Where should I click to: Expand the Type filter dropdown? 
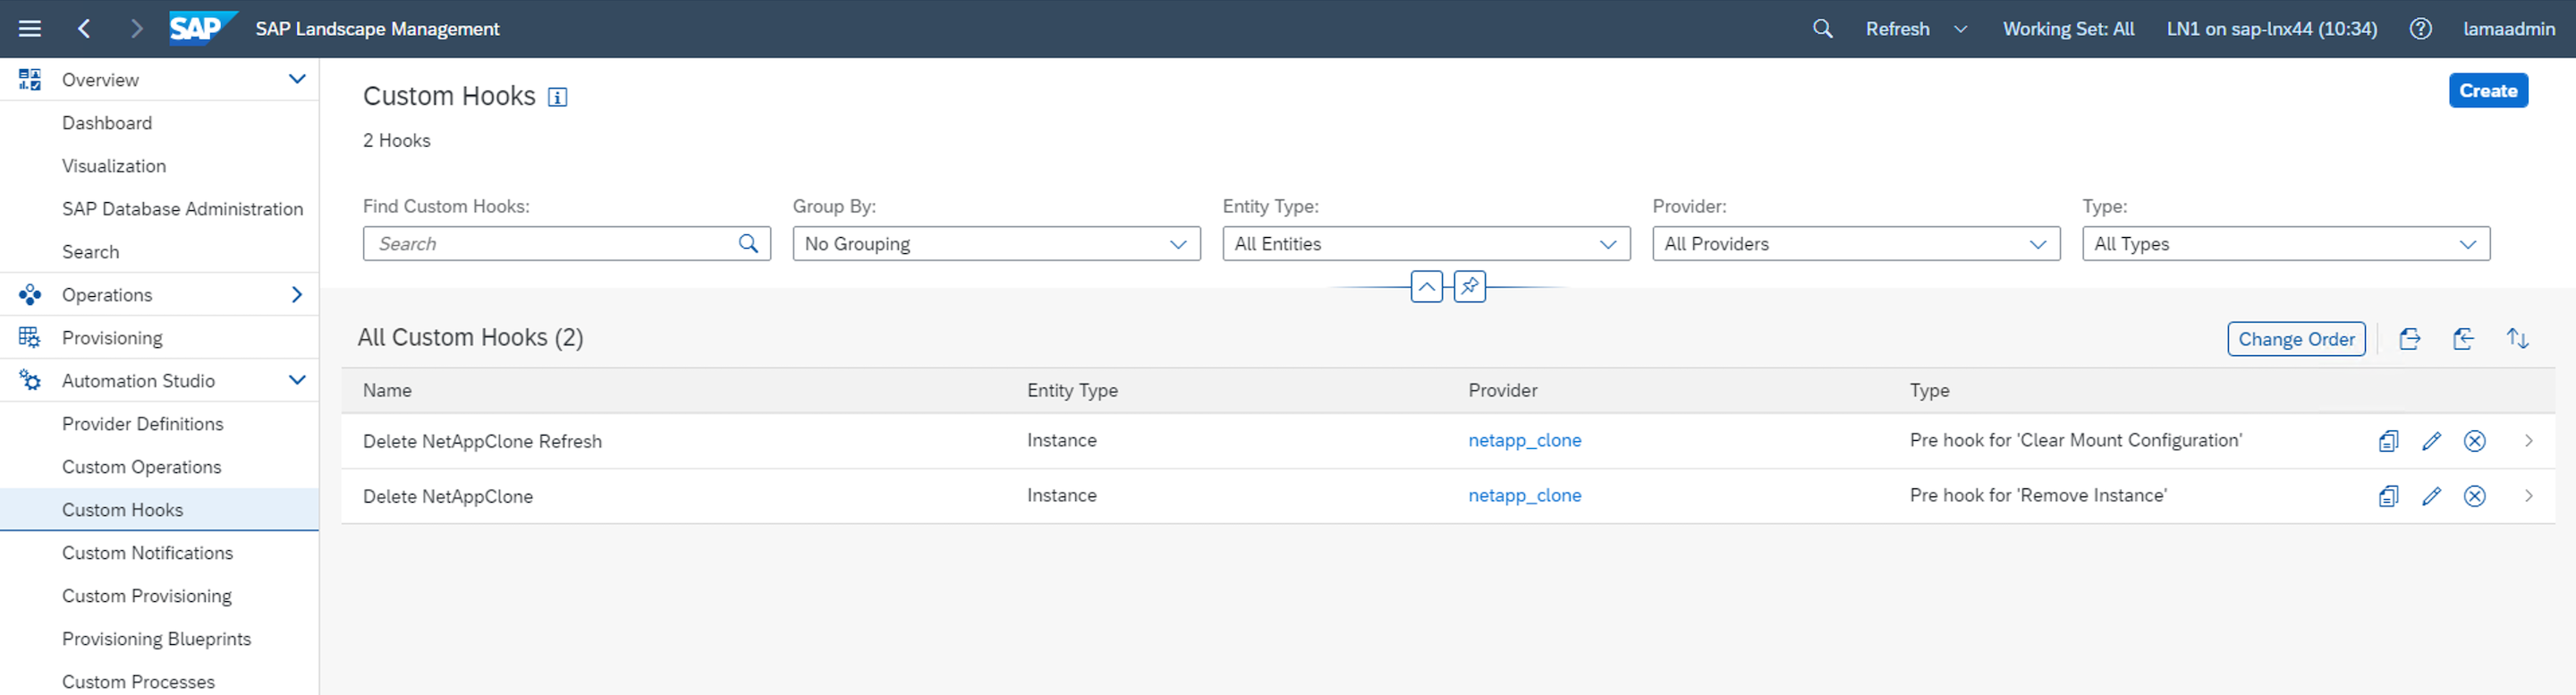pos(2285,244)
